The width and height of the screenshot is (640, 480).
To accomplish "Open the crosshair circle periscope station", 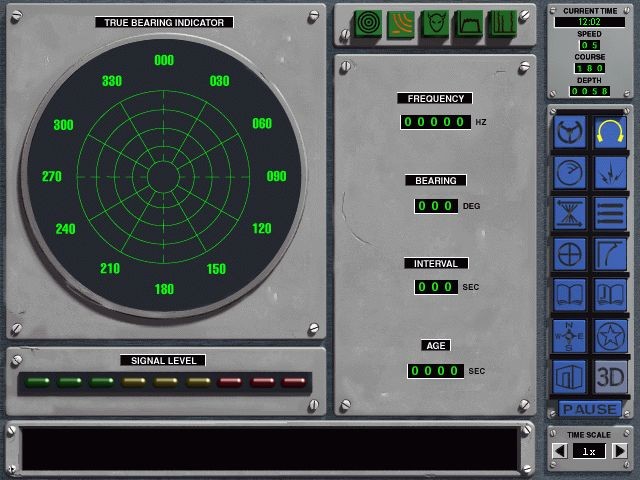I will [x=569, y=254].
